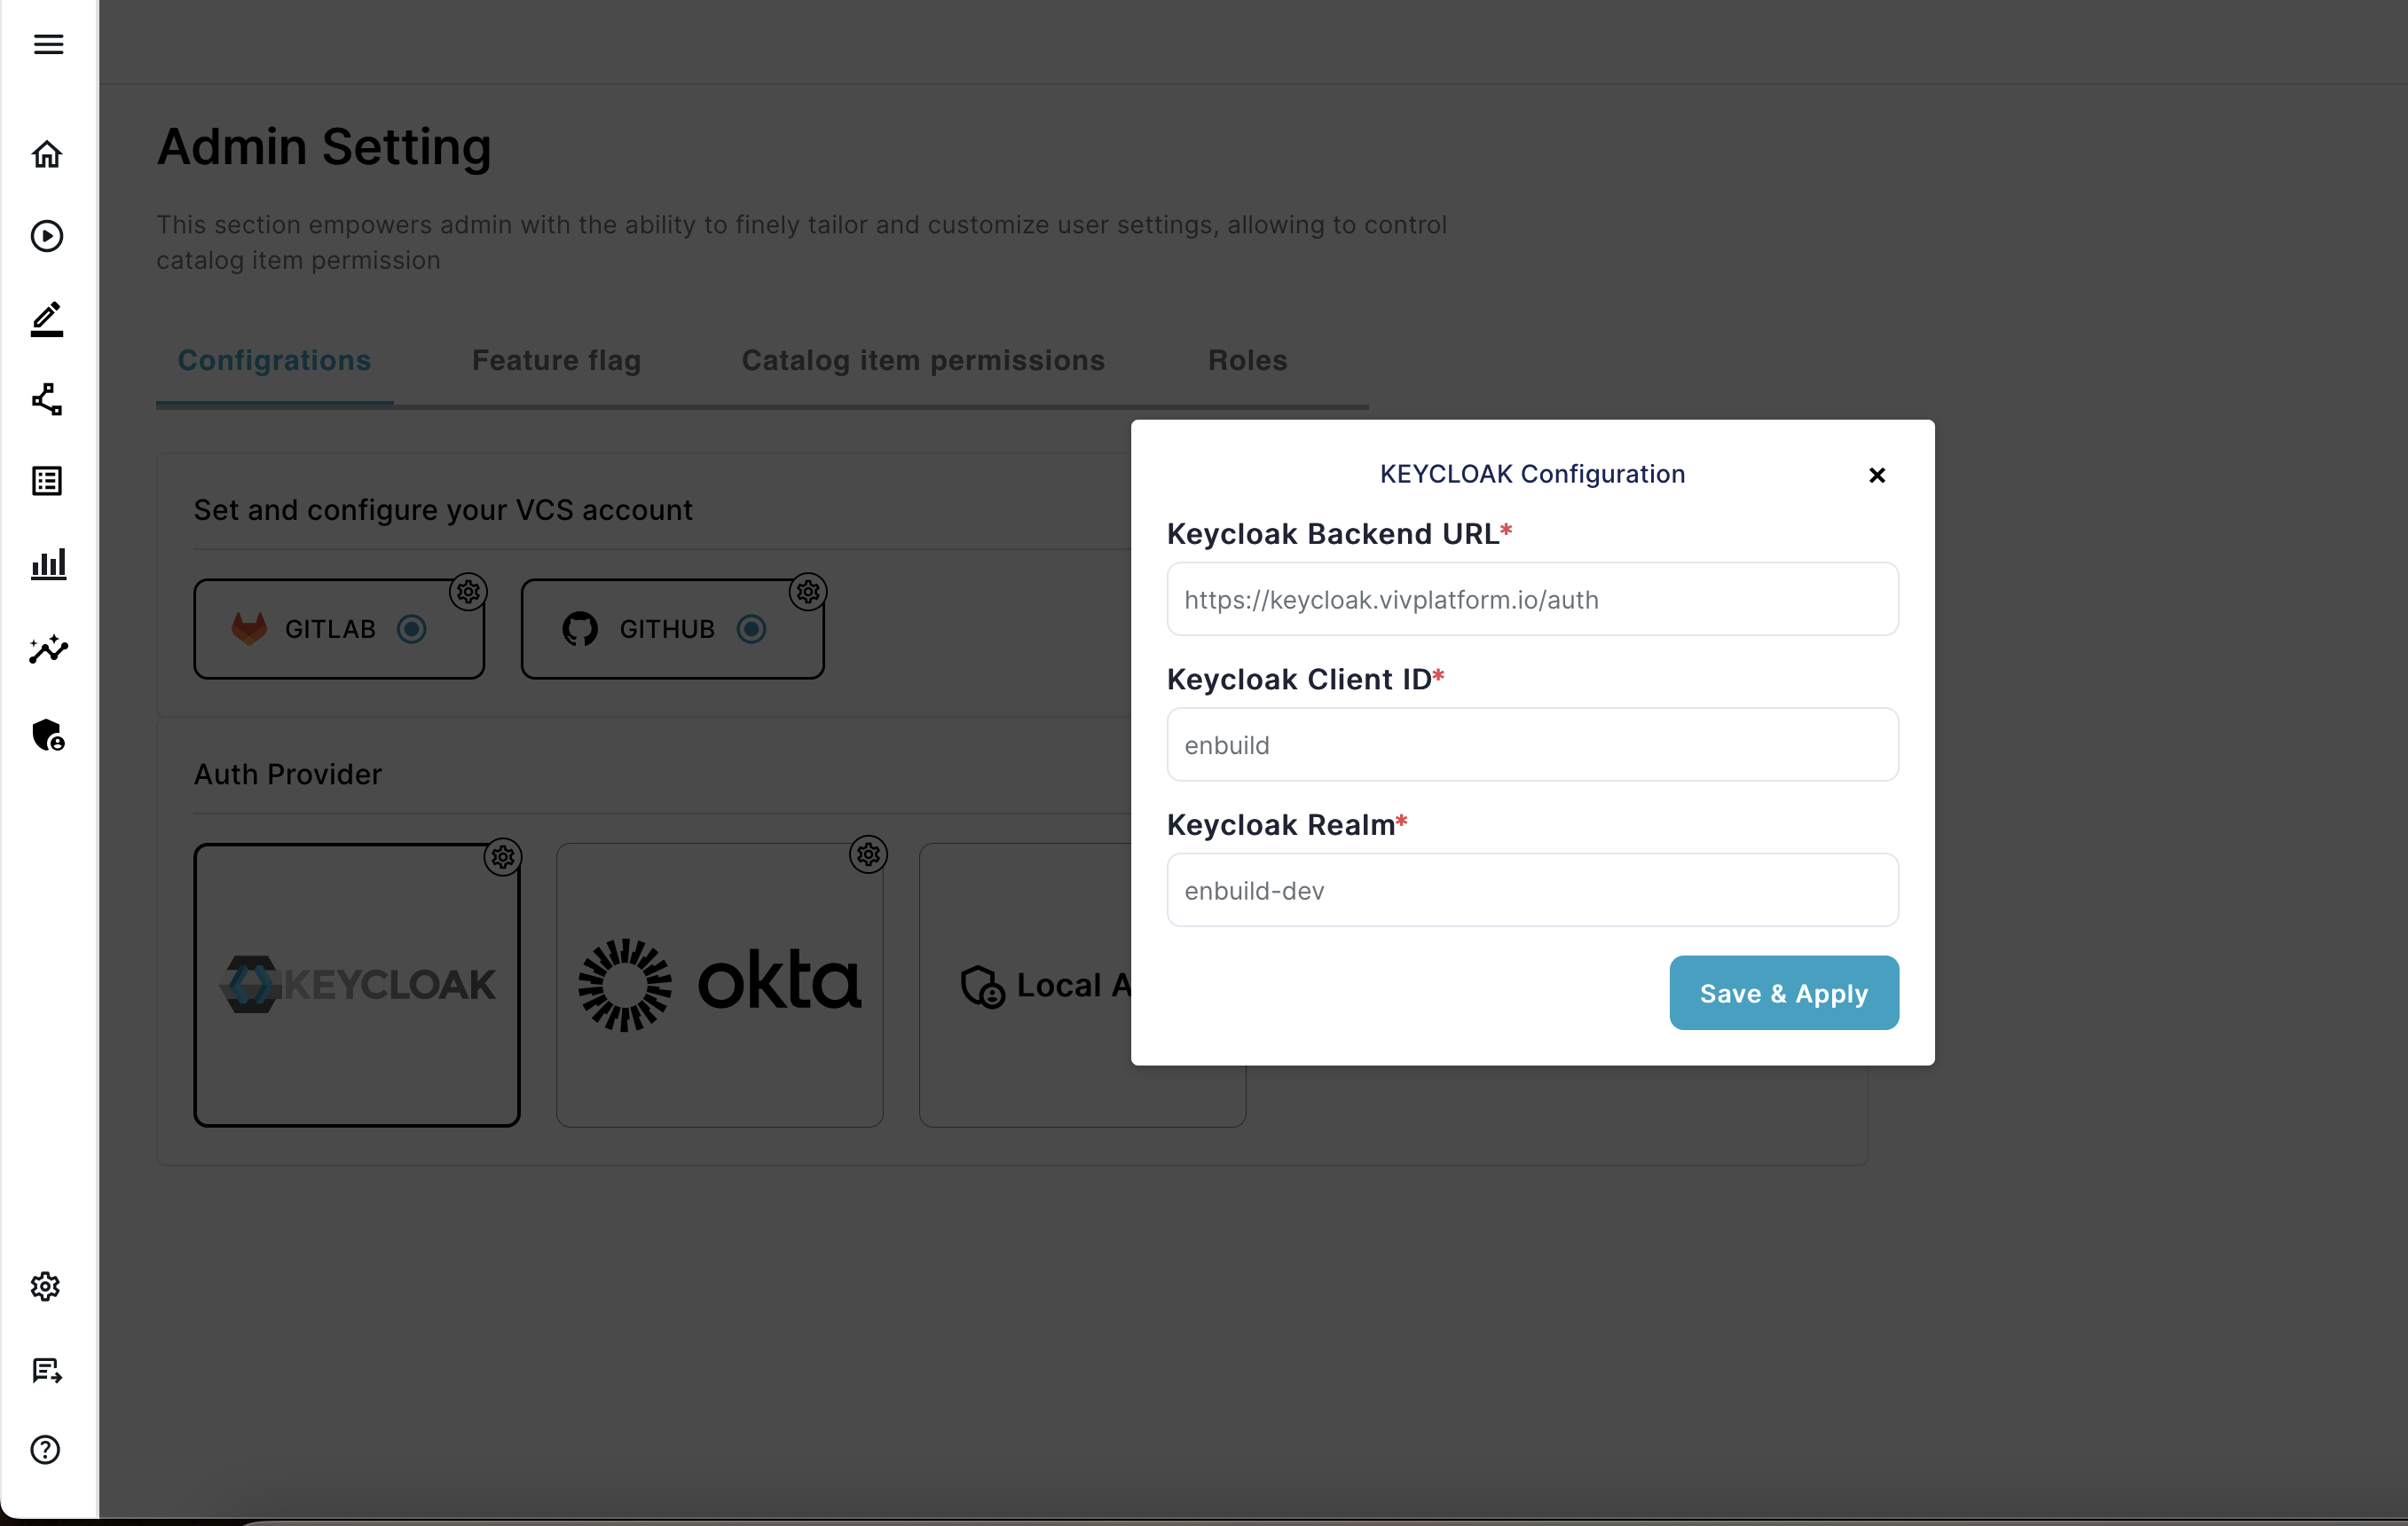Close the Keycloak Configuration dialog
Image resolution: width=2408 pixels, height=1526 pixels.
(x=1877, y=474)
